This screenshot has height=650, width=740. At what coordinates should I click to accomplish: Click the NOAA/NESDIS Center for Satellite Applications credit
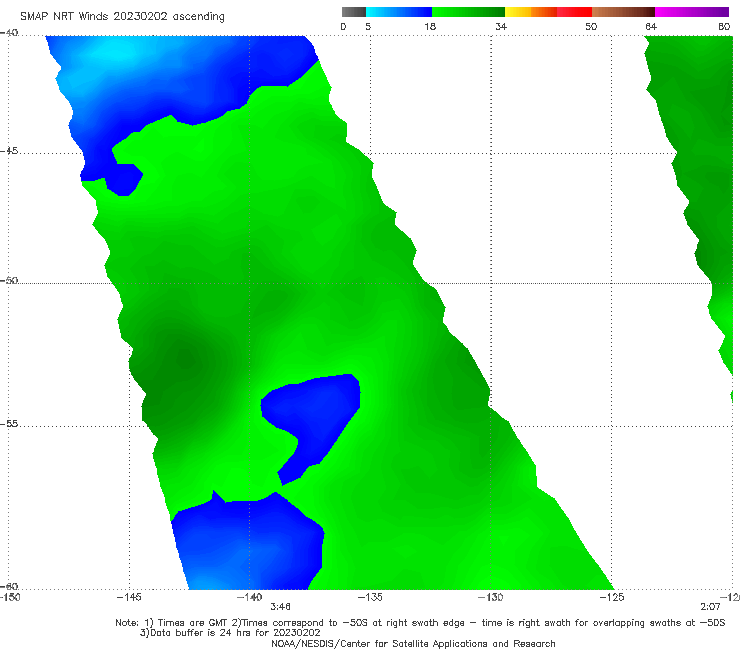click(413, 644)
